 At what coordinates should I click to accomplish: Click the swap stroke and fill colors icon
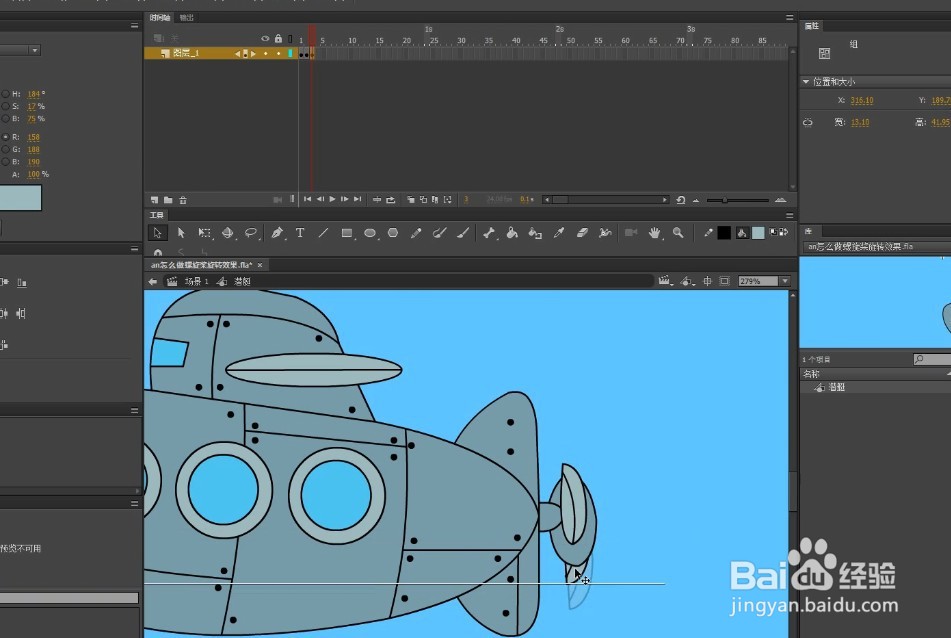point(784,232)
